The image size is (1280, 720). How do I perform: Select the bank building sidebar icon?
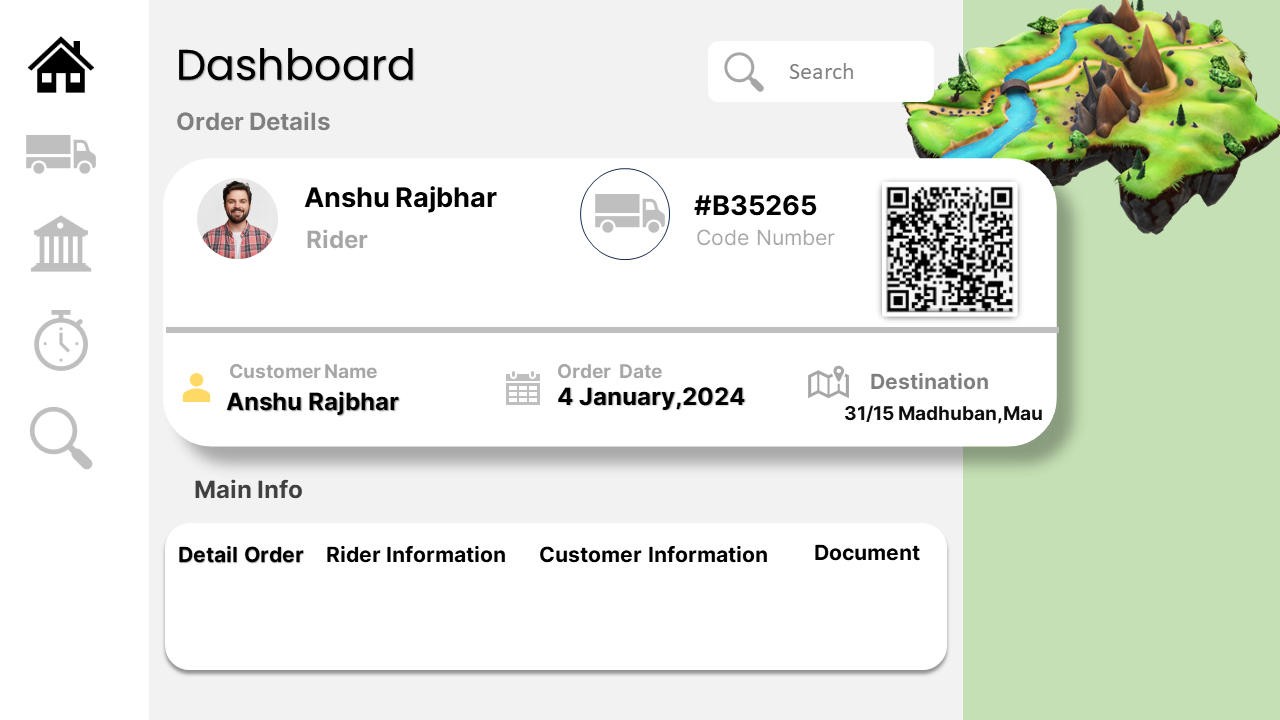tap(61, 244)
